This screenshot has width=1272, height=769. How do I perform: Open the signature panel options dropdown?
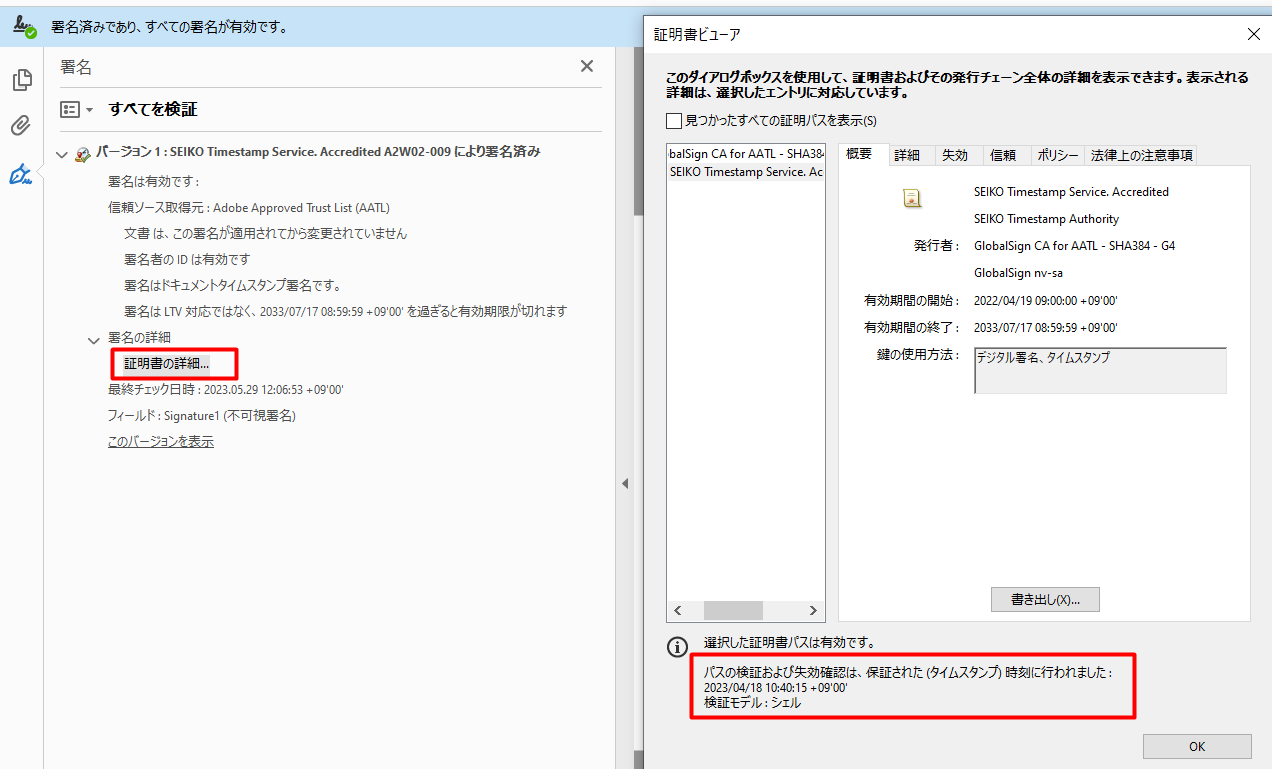click(x=77, y=109)
